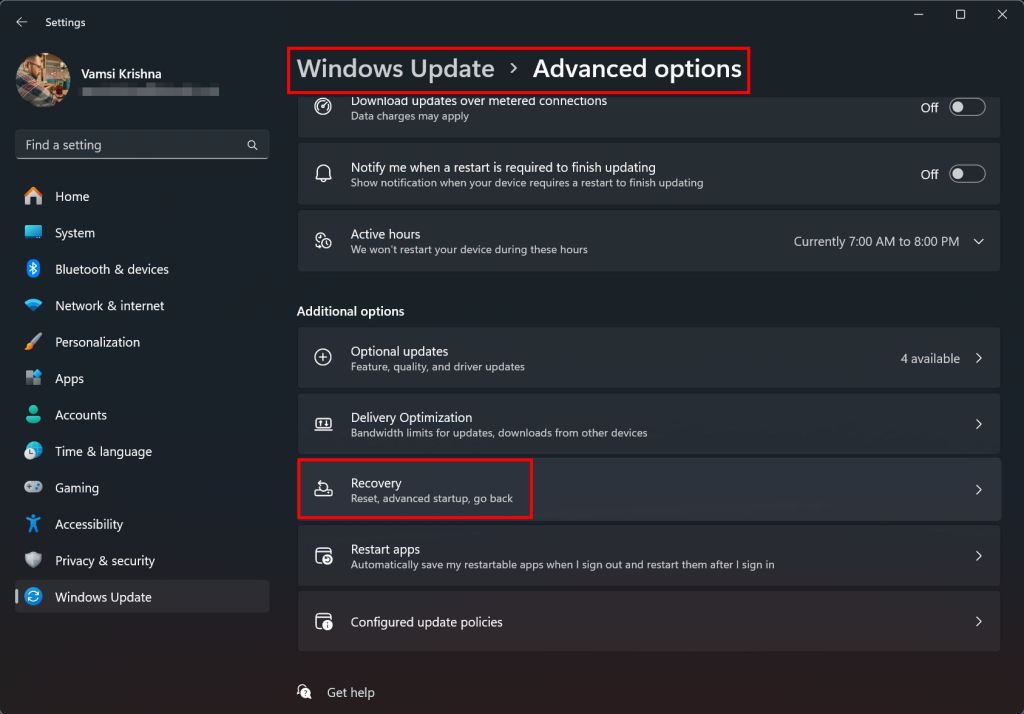Open Delivery Optimization chevron
The height and width of the screenshot is (714, 1024).
click(978, 424)
